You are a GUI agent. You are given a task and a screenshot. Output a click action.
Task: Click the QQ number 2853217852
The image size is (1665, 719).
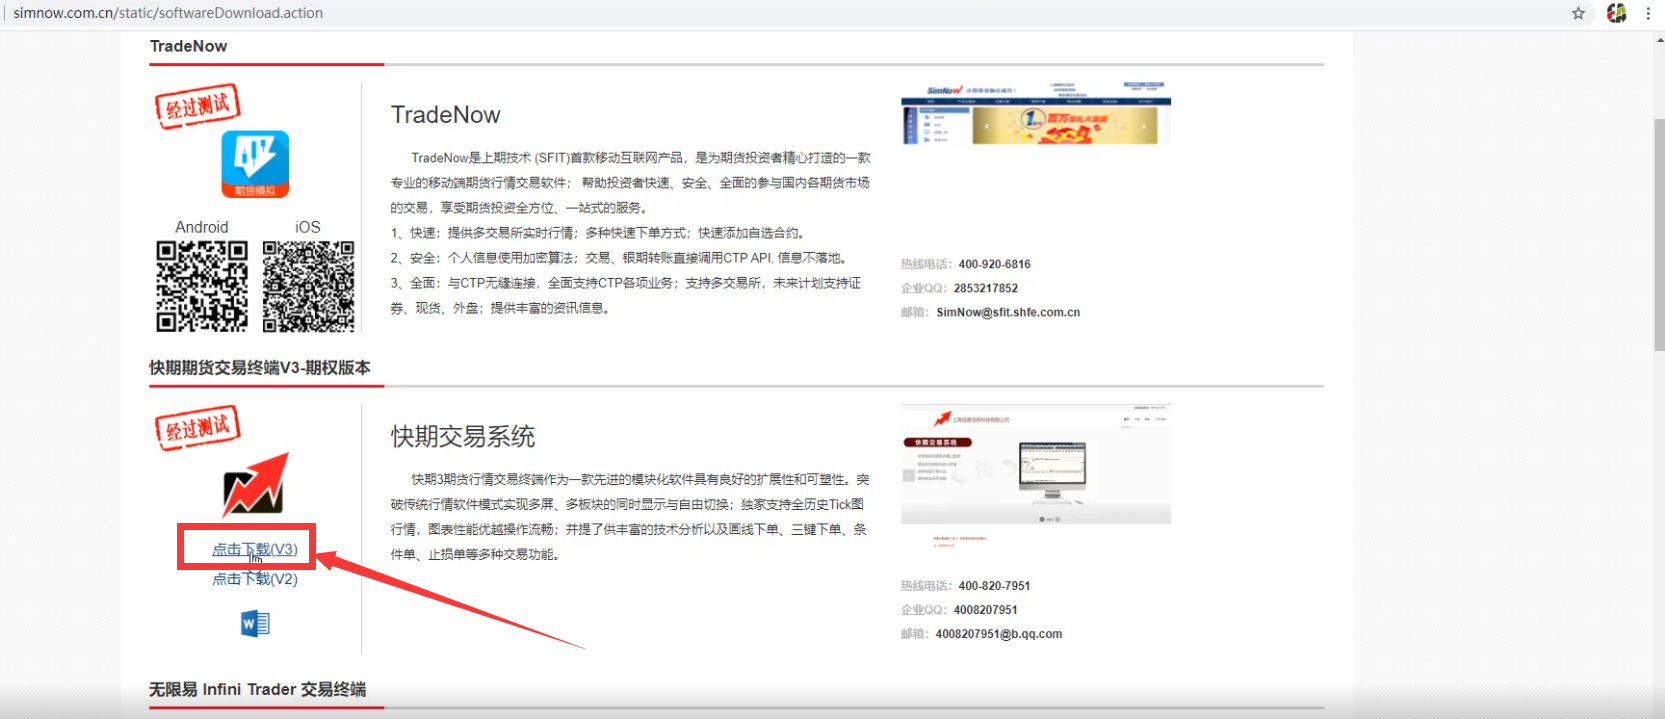pyautogui.click(x=986, y=289)
